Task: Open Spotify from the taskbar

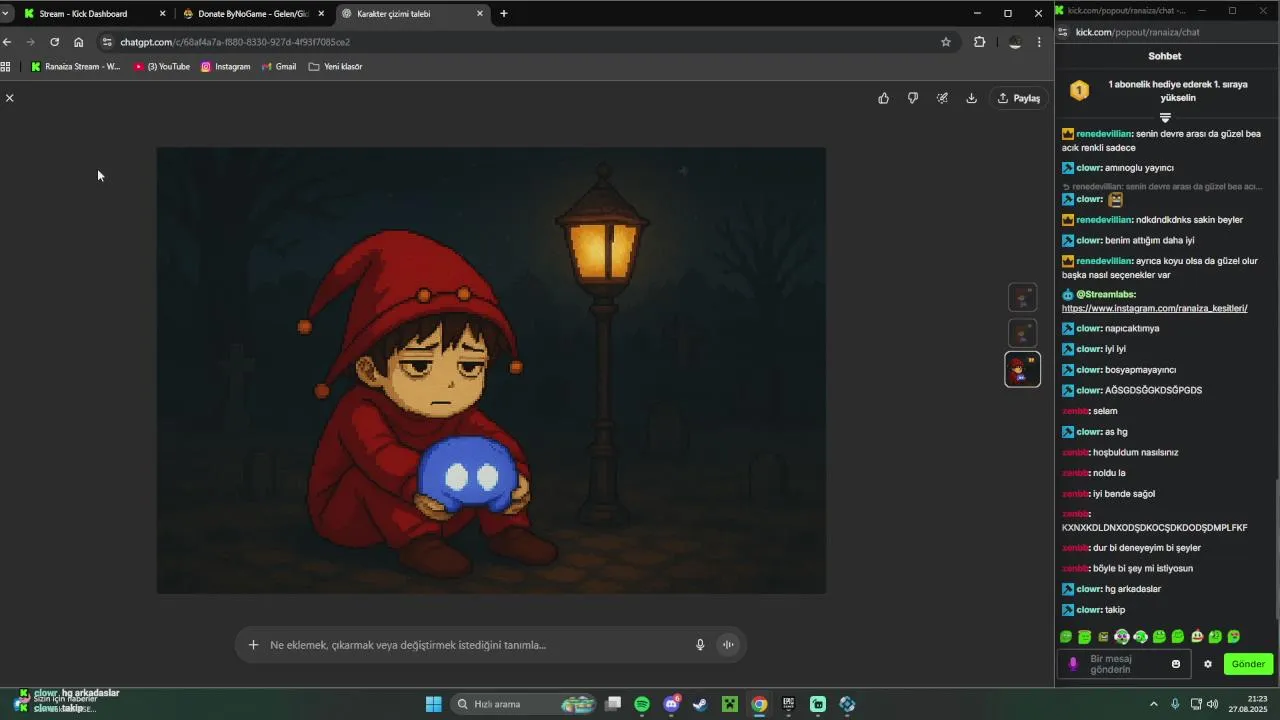Action: point(642,704)
